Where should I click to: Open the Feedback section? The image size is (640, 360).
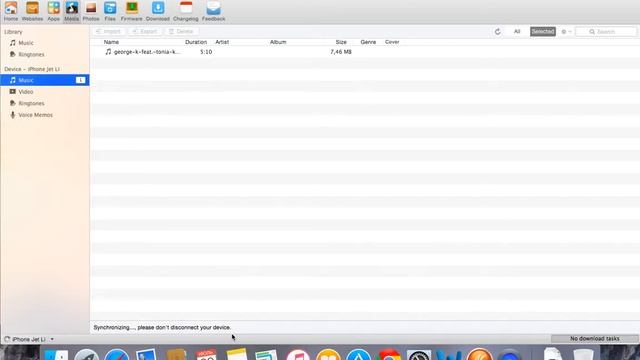point(213,11)
